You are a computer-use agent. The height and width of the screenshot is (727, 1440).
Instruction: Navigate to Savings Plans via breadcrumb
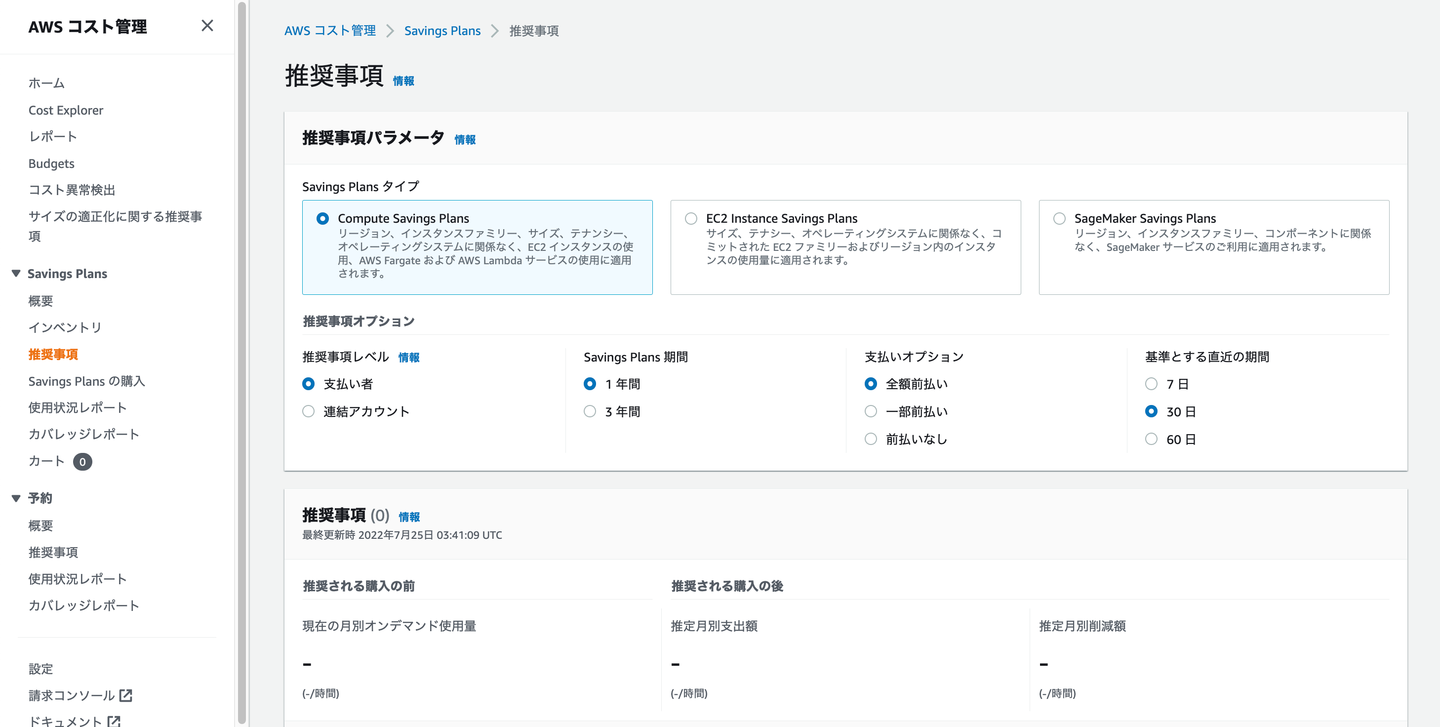click(442, 30)
